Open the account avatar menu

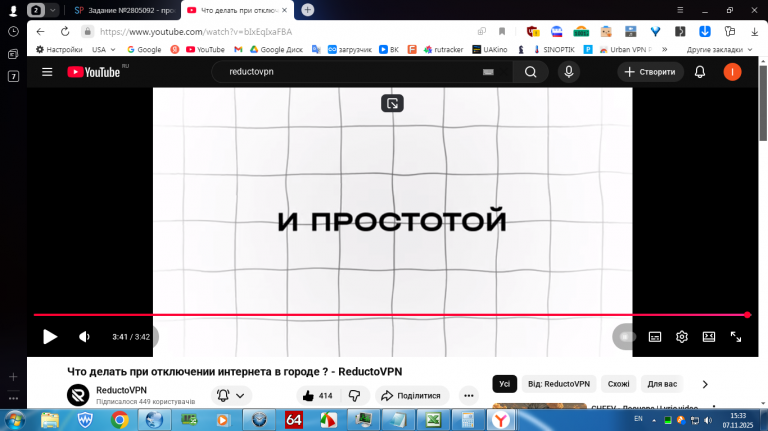[x=732, y=72]
